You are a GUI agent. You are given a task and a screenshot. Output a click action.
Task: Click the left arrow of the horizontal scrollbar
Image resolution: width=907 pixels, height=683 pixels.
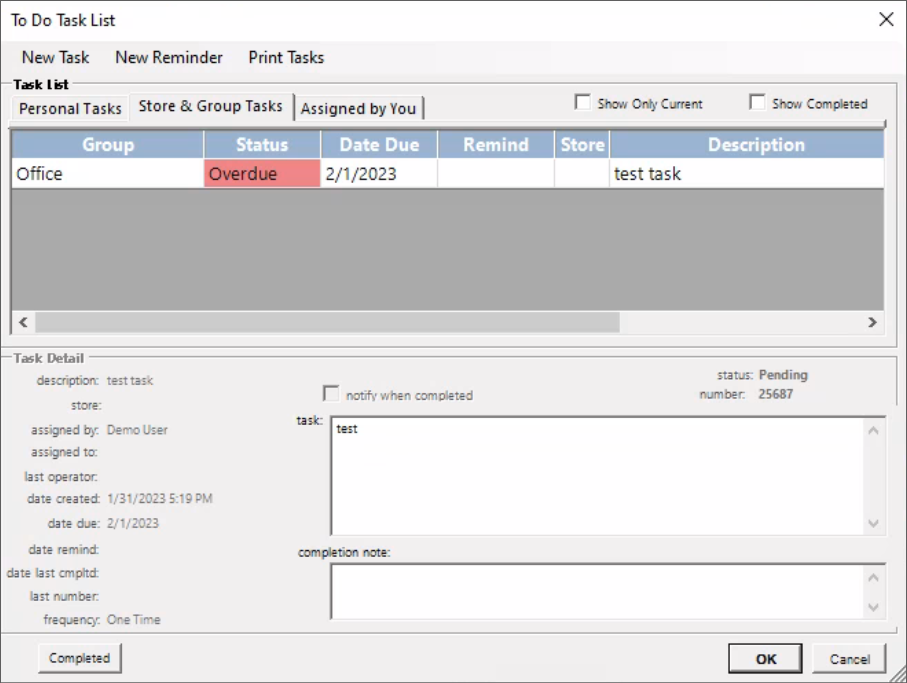[22, 322]
